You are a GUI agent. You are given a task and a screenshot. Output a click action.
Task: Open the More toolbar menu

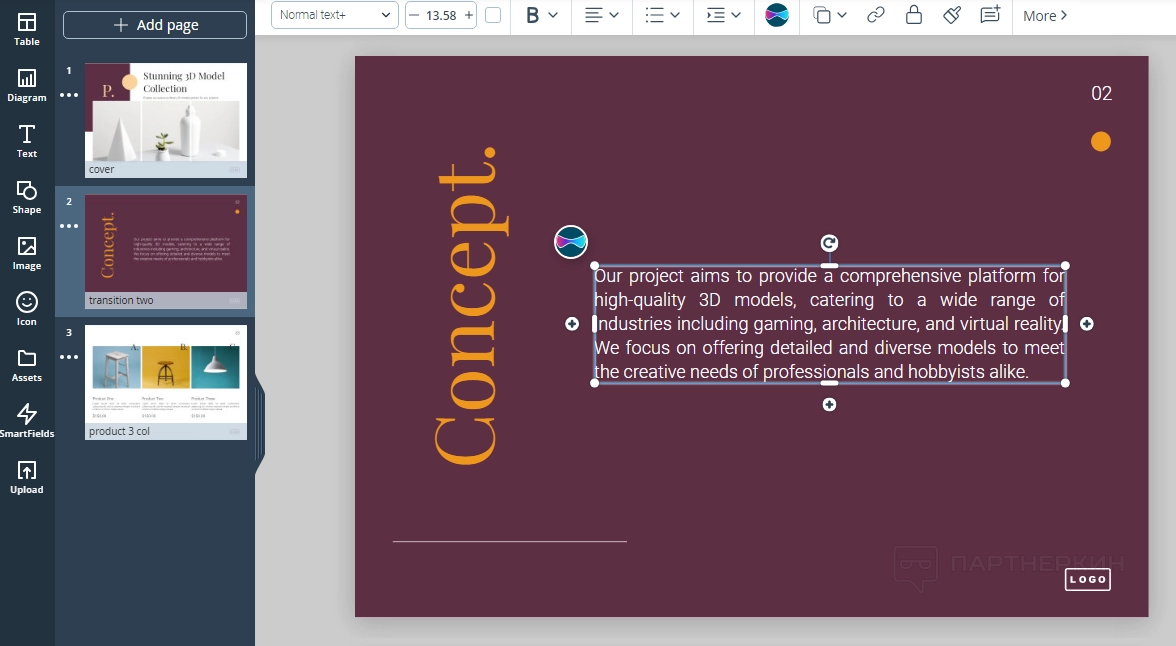(1045, 15)
